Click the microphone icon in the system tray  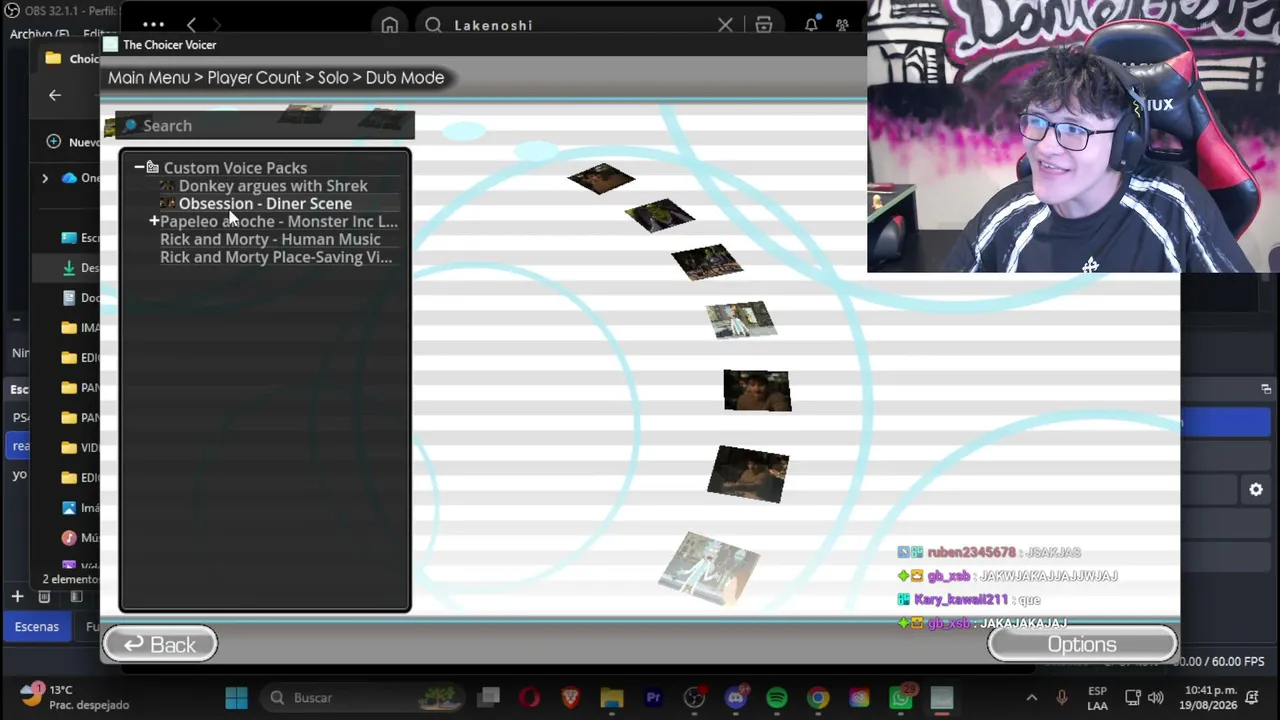(x=1062, y=698)
